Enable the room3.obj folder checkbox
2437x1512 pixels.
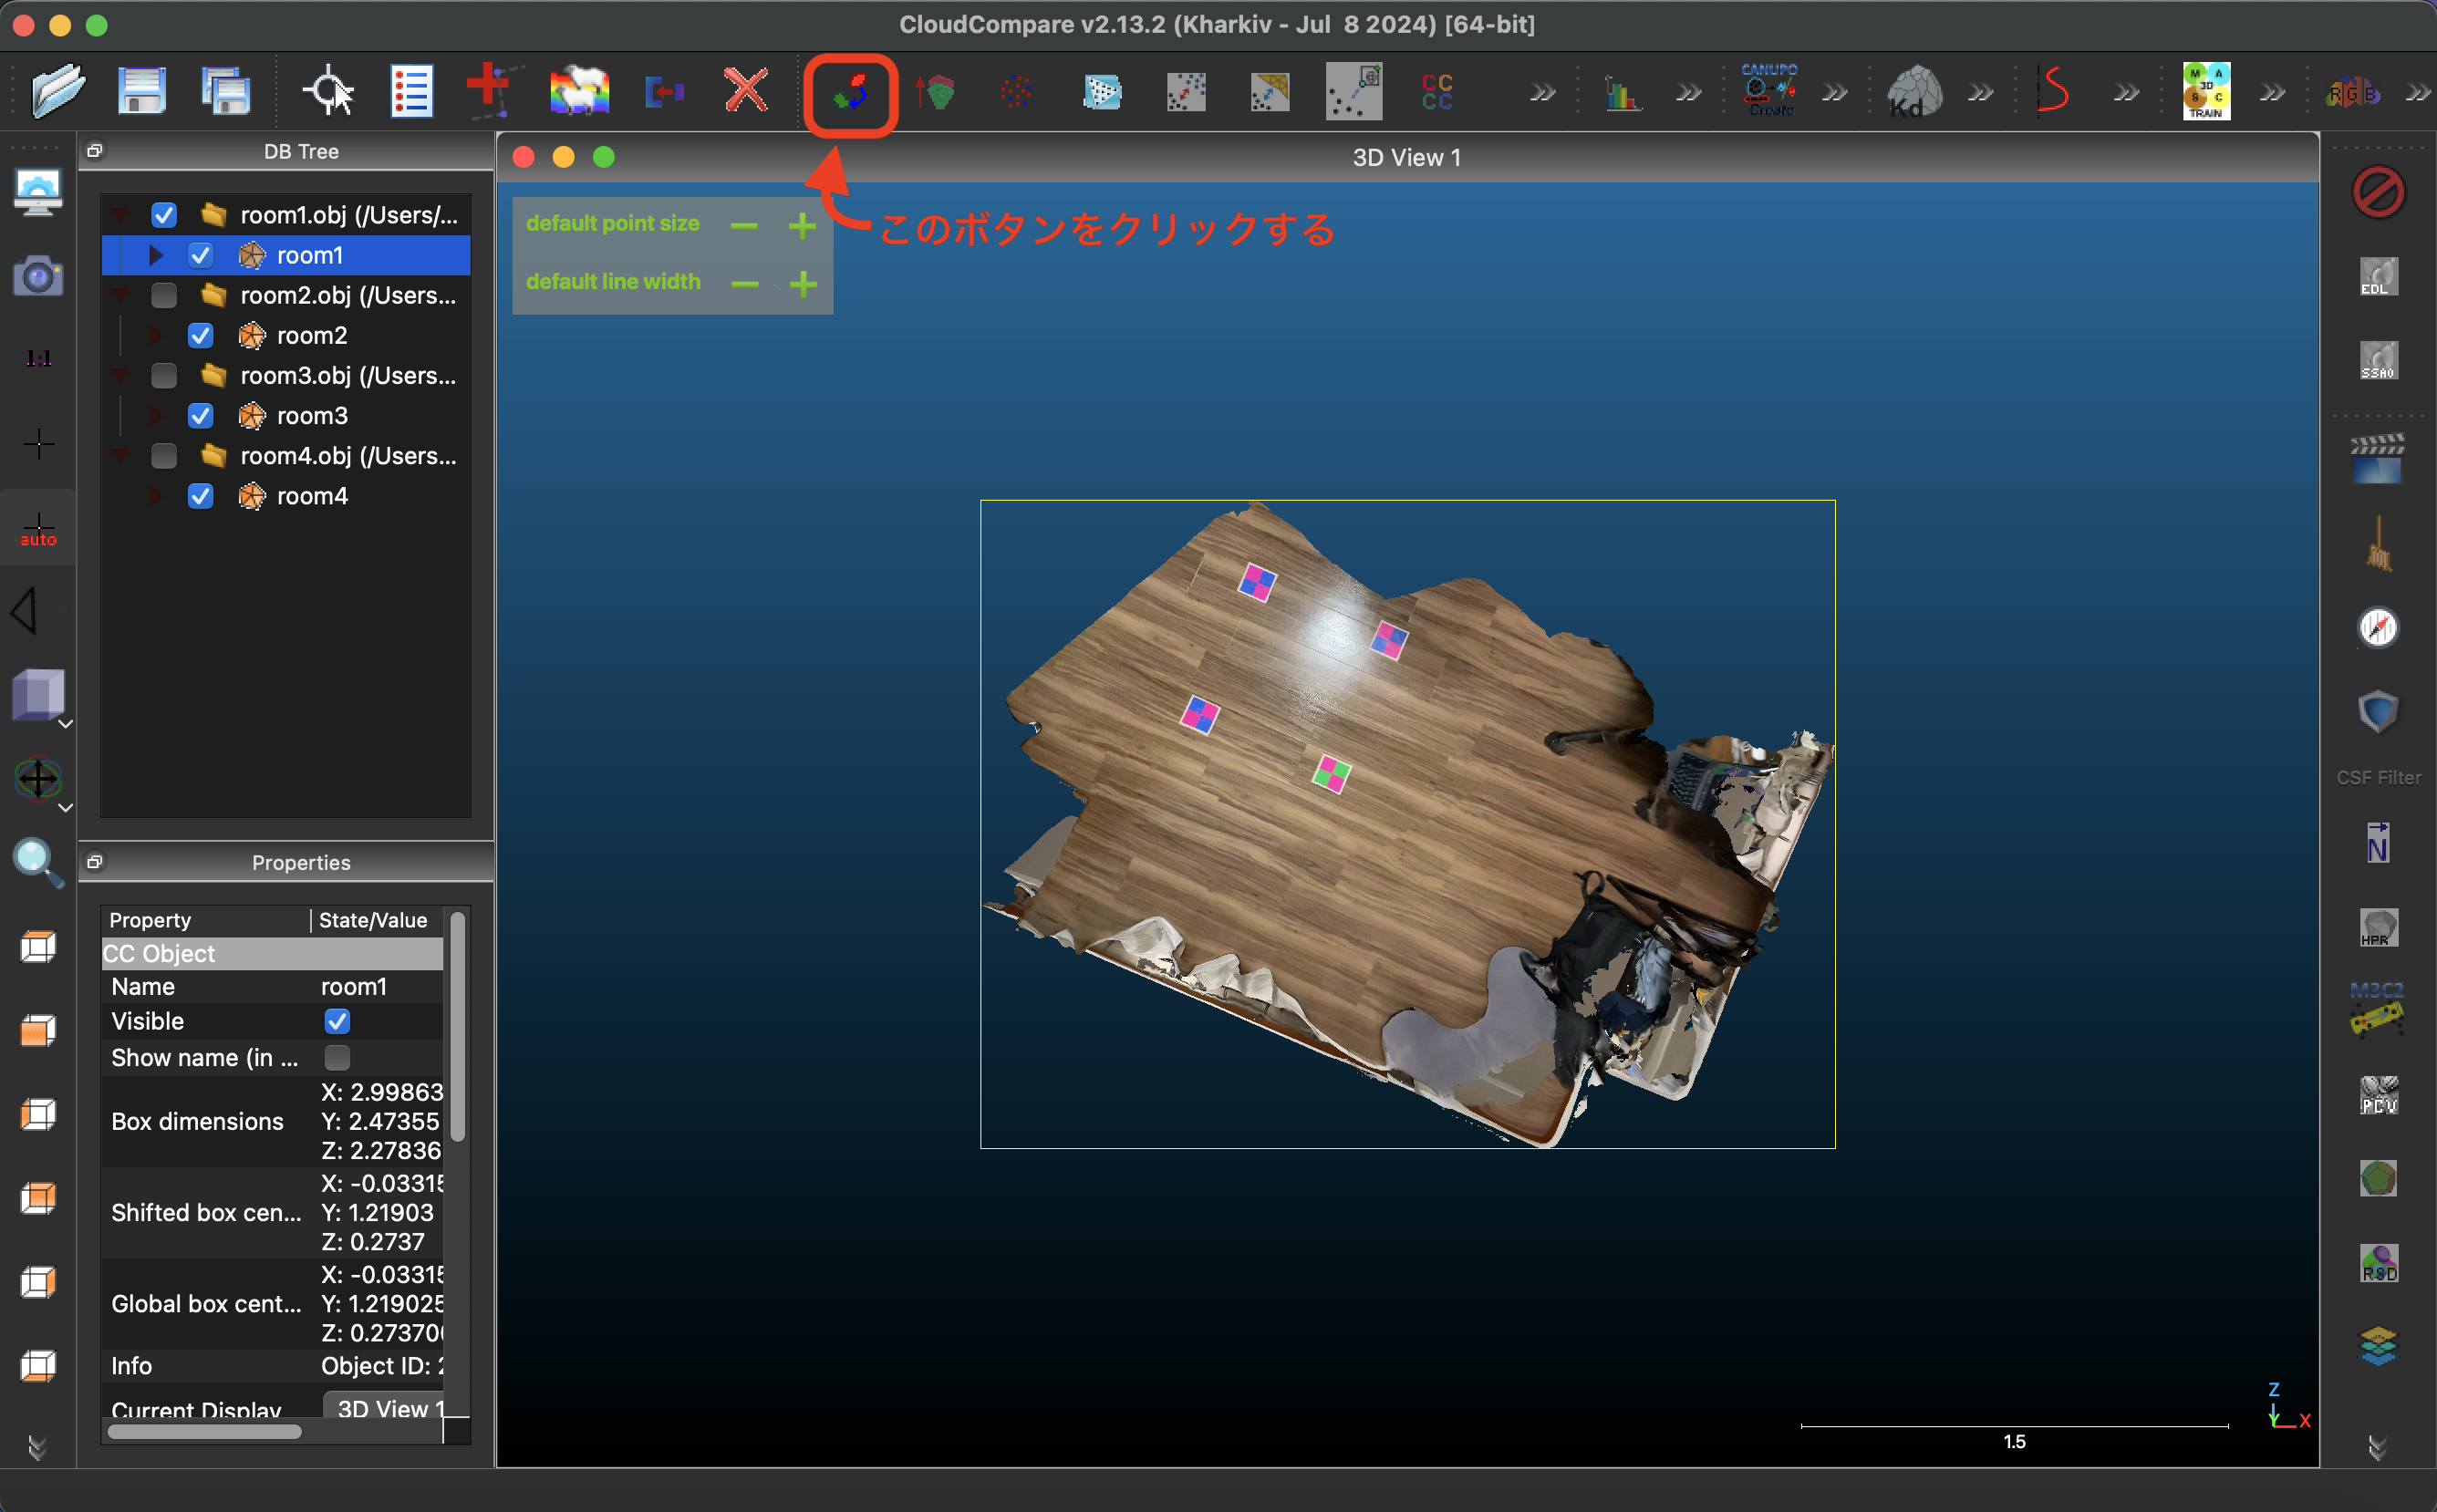164,376
